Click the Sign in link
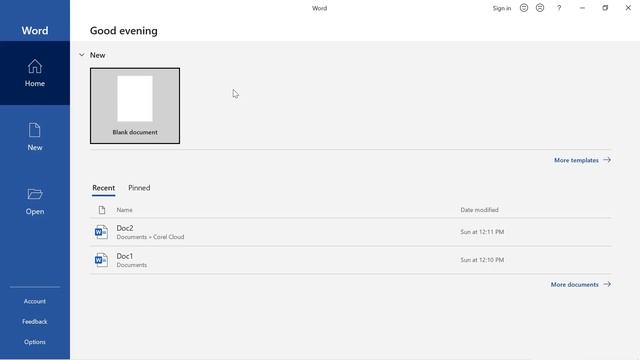The image size is (640, 360). tap(502, 8)
